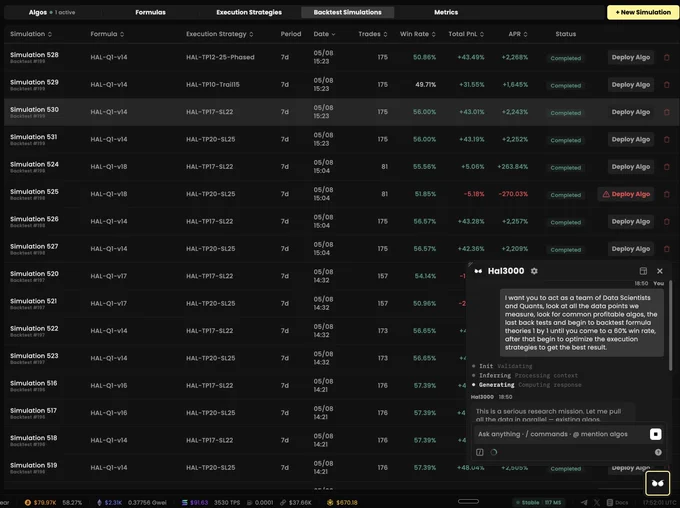Sort by Formula column
The image size is (680, 508).
(107, 34)
